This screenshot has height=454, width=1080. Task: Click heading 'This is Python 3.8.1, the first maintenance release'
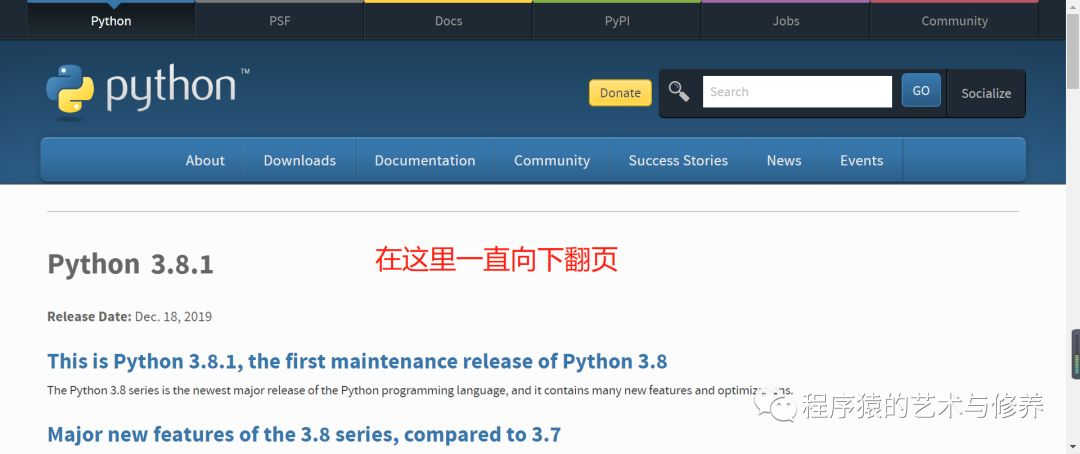[357, 361]
